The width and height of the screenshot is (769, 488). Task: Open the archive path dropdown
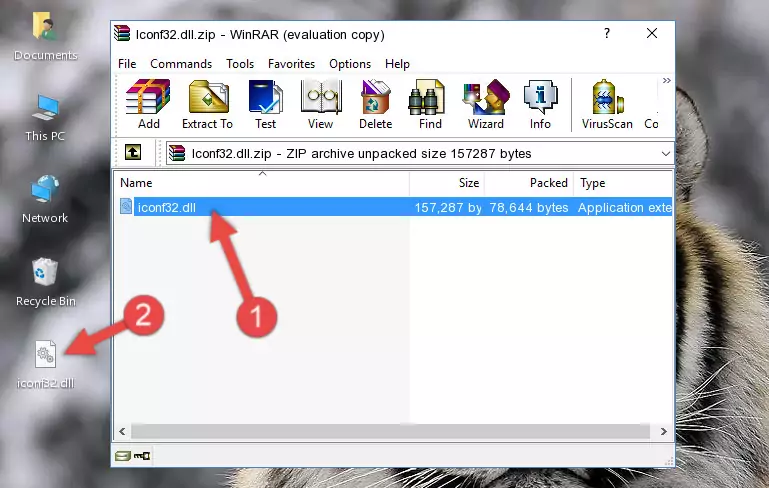pos(666,154)
